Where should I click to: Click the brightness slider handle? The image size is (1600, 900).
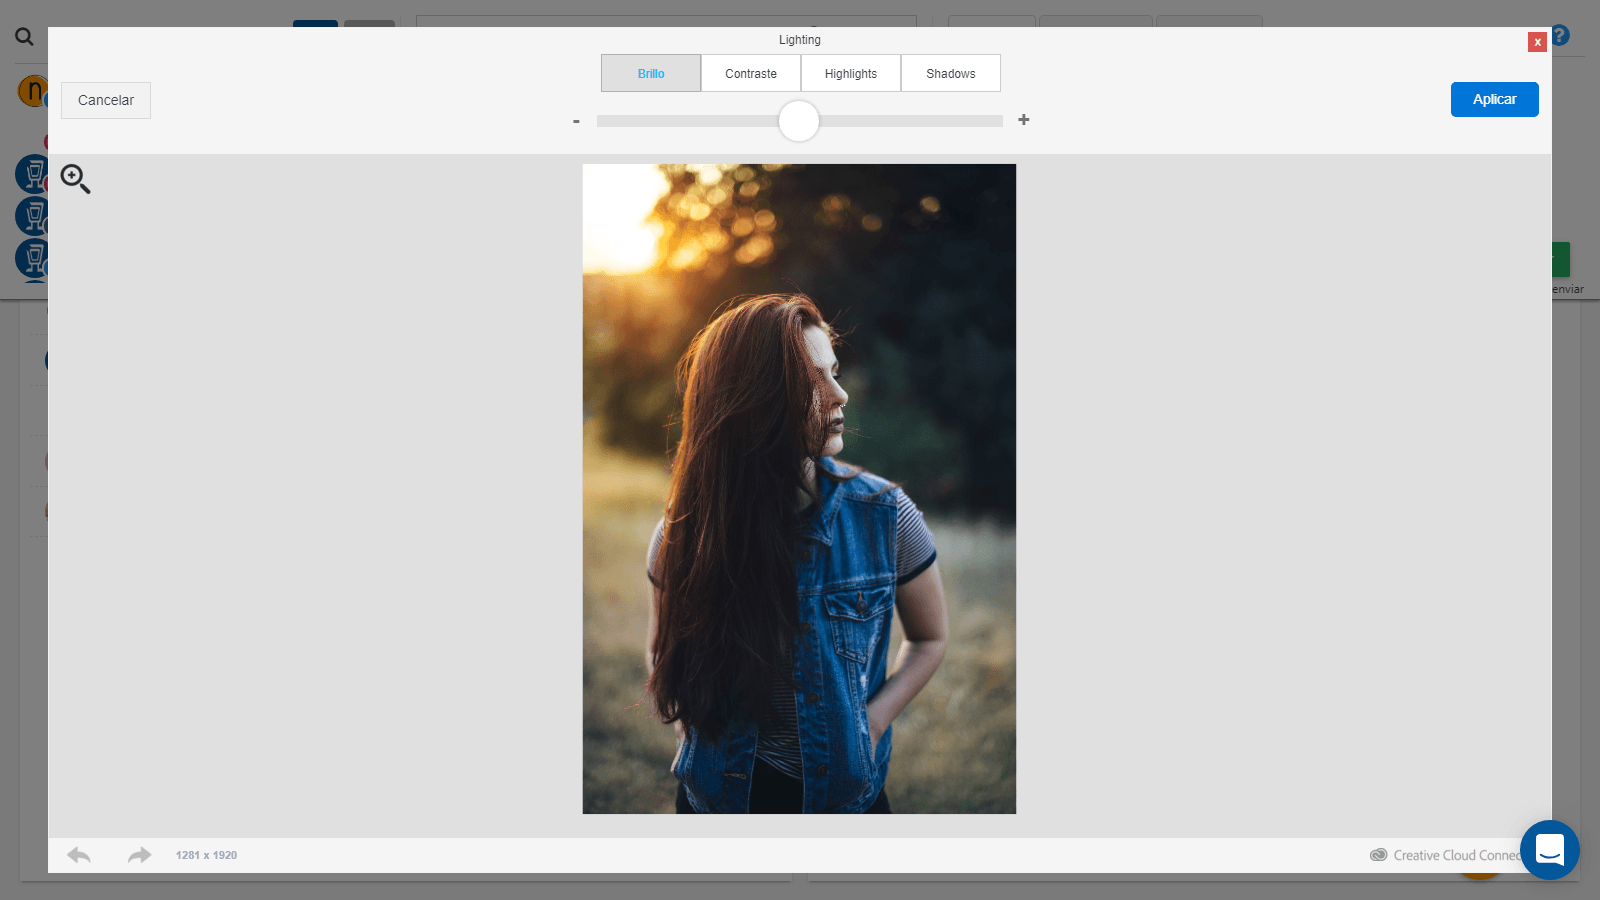pyautogui.click(x=799, y=121)
